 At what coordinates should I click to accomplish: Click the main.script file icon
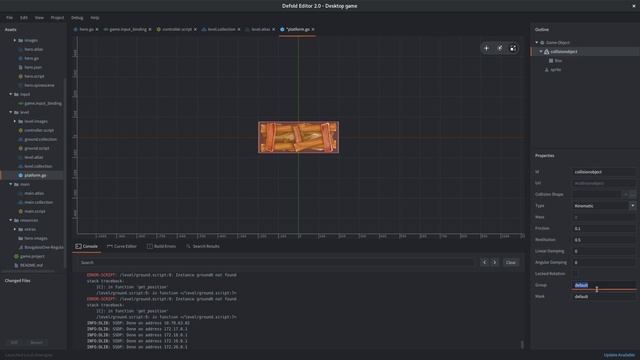point(20,211)
